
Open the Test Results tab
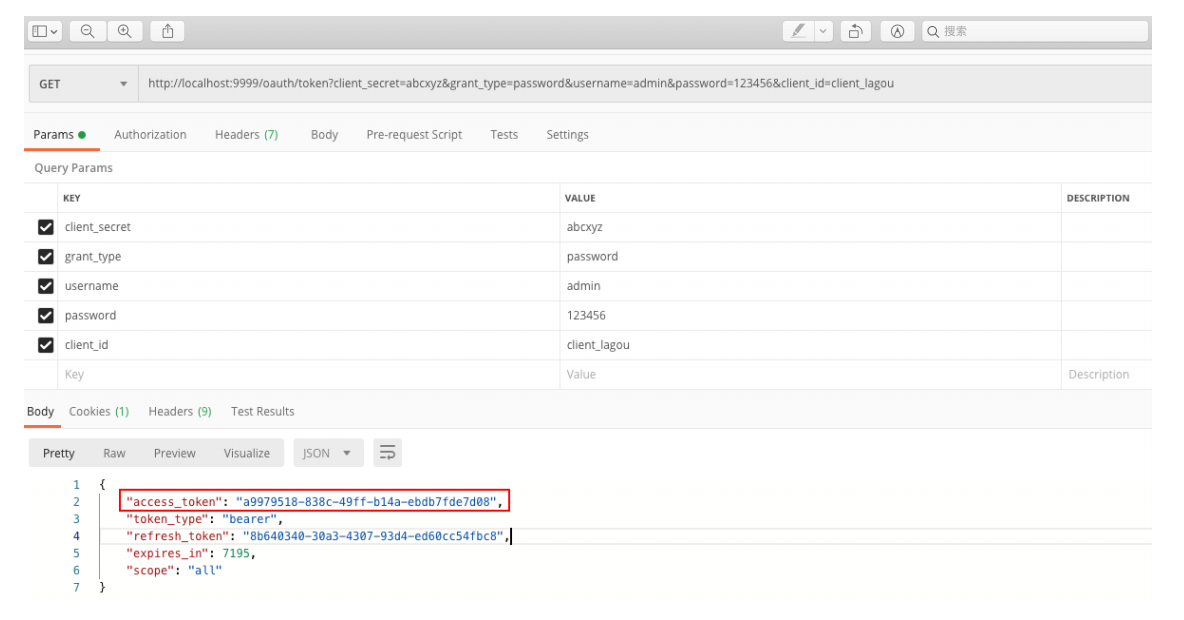click(x=263, y=412)
